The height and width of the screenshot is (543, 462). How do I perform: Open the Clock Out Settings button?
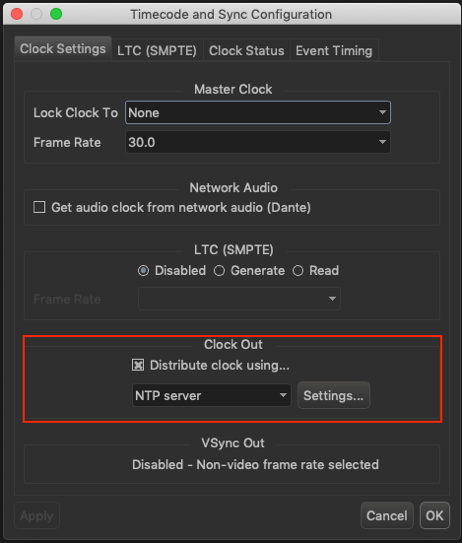coord(334,395)
